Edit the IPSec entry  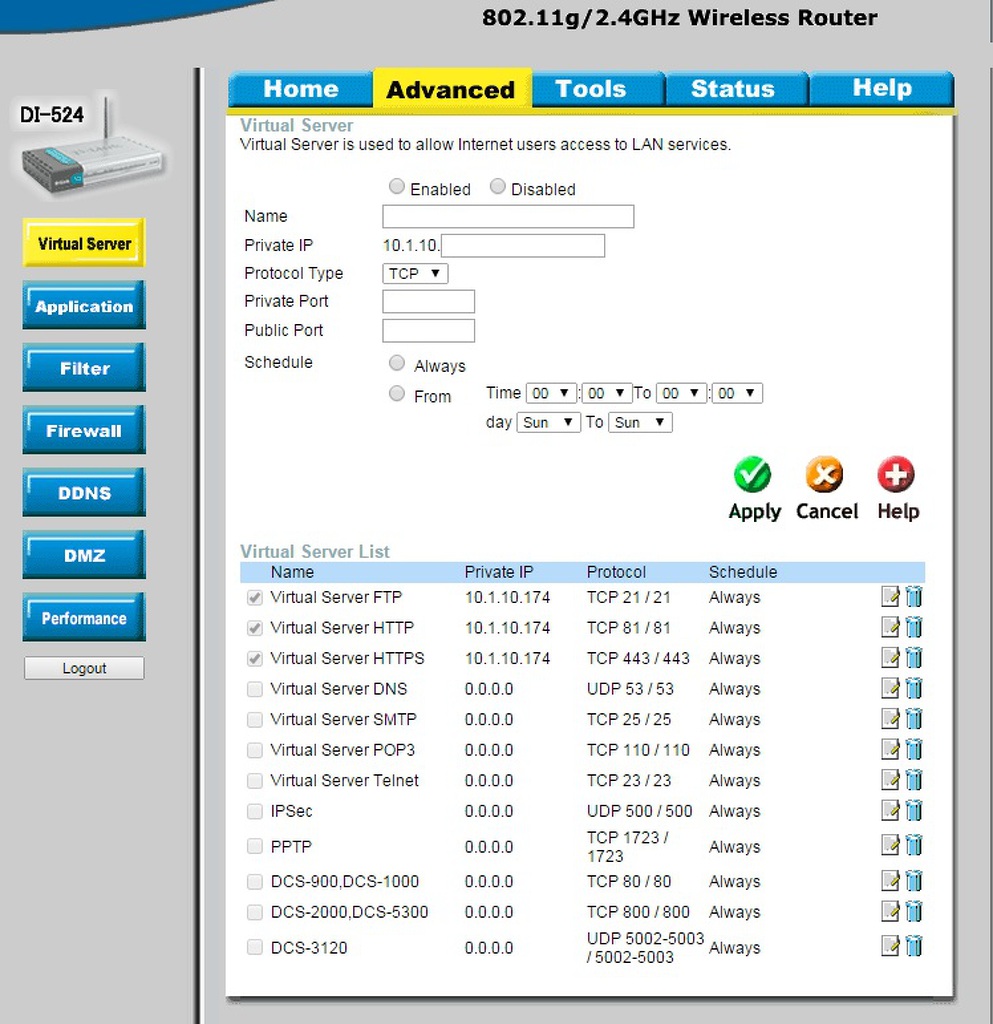[x=890, y=810]
